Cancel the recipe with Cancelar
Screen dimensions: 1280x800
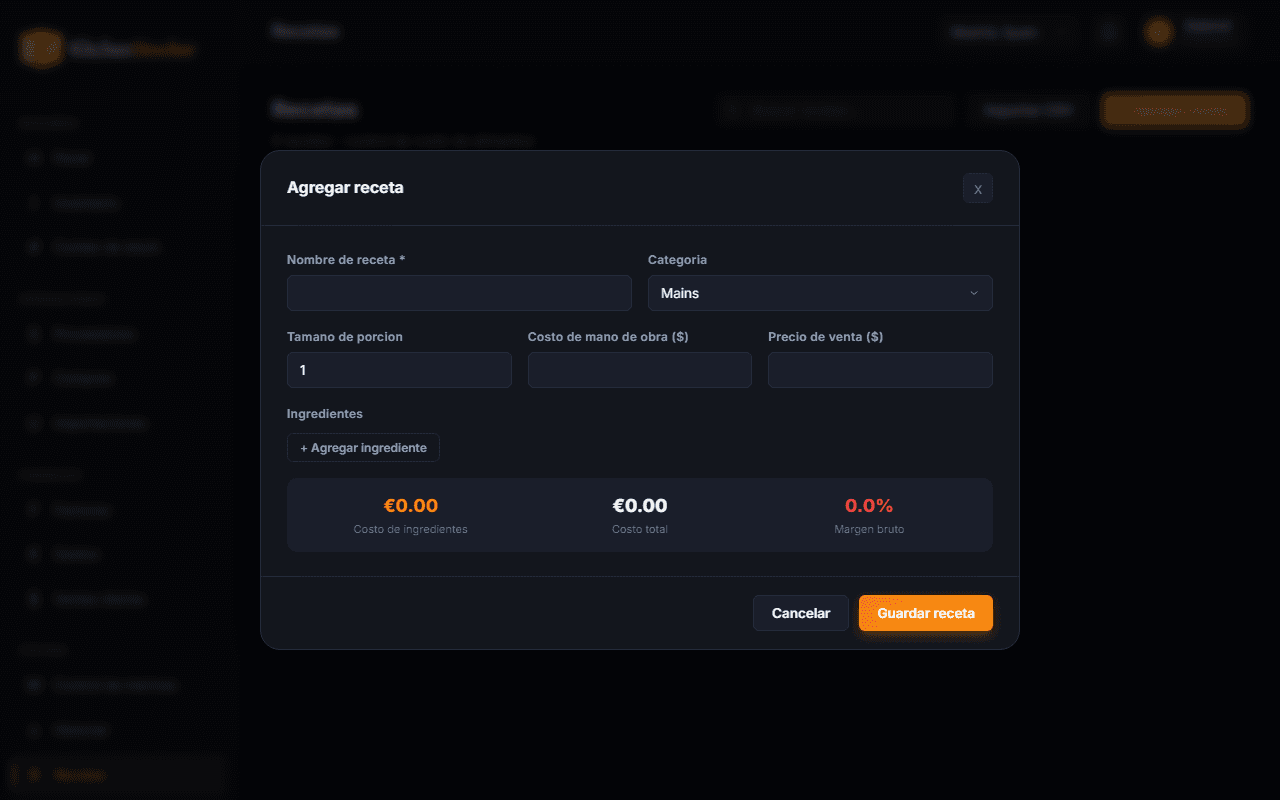click(x=801, y=613)
